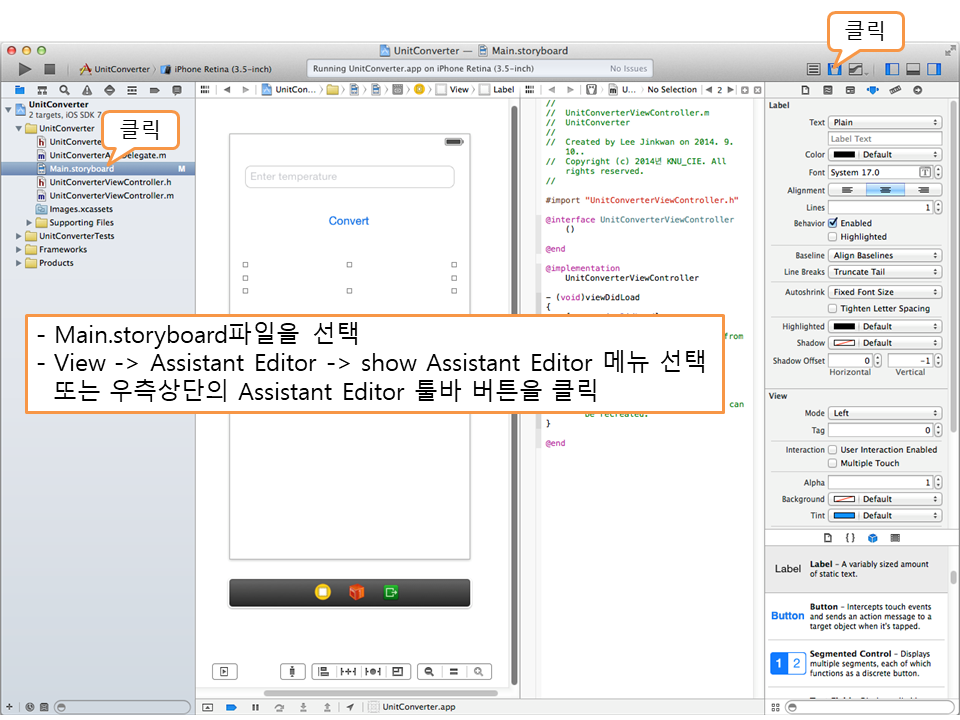Image resolution: width=960 pixels, height=720 pixels.
Task: Open the Size inspector ruler icon
Action: (x=894, y=90)
